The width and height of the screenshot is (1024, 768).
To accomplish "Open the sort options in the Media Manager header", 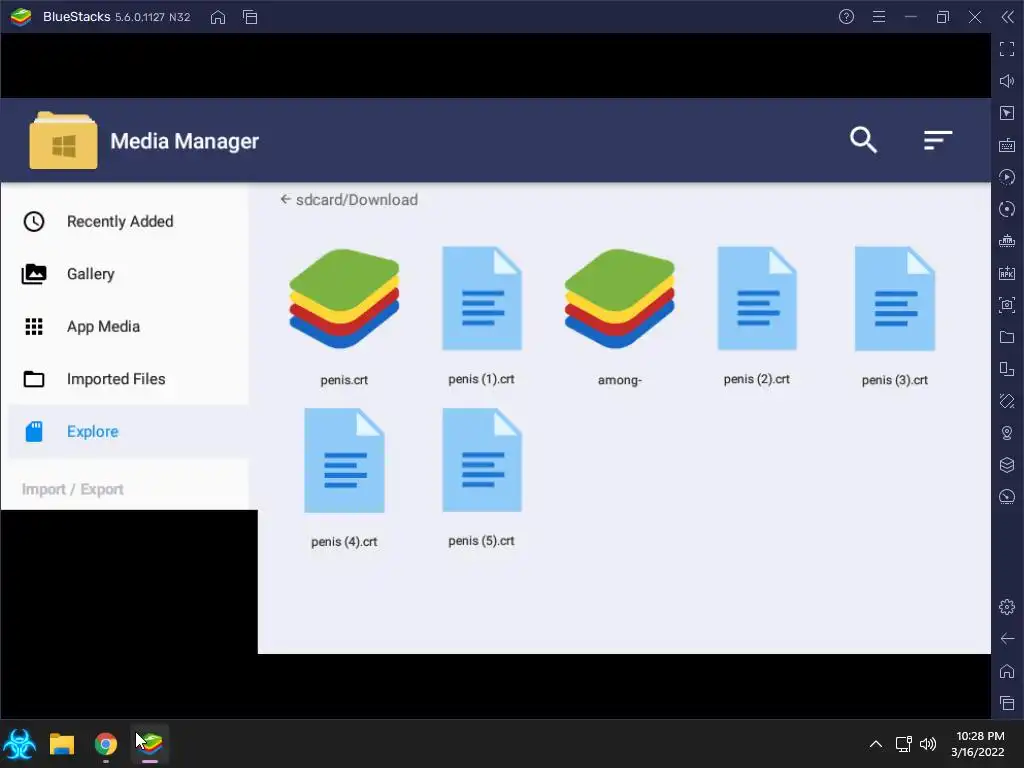I will point(938,140).
